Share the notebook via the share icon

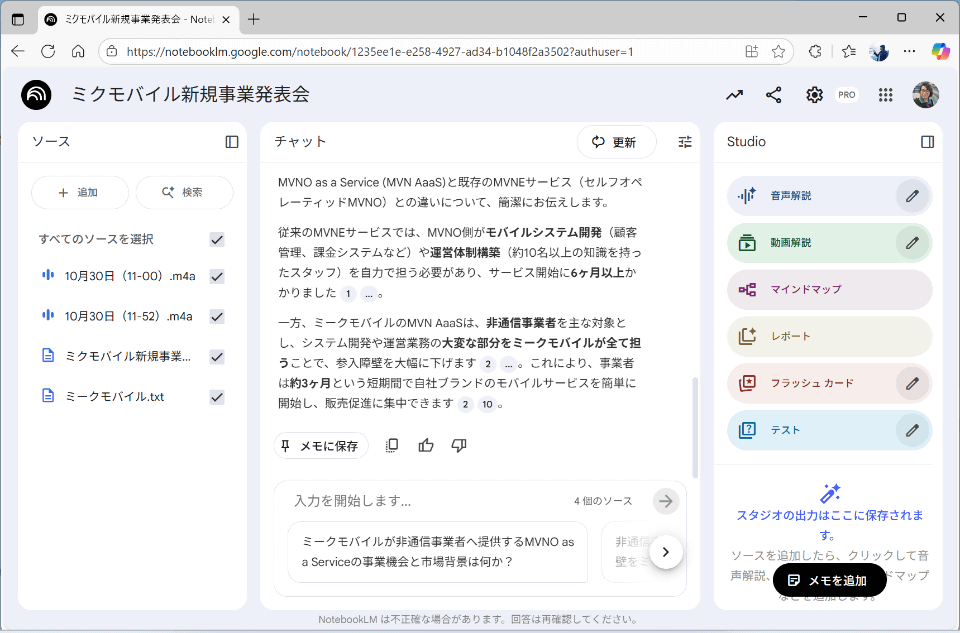[x=774, y=95]
